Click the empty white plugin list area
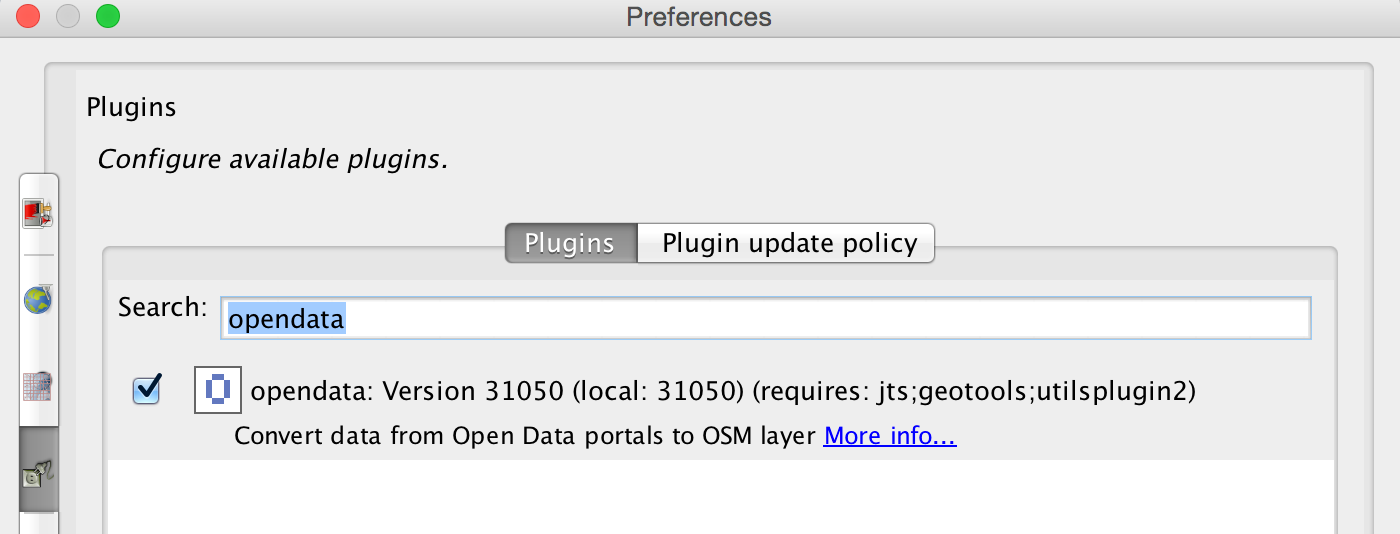 coord(720,496)
